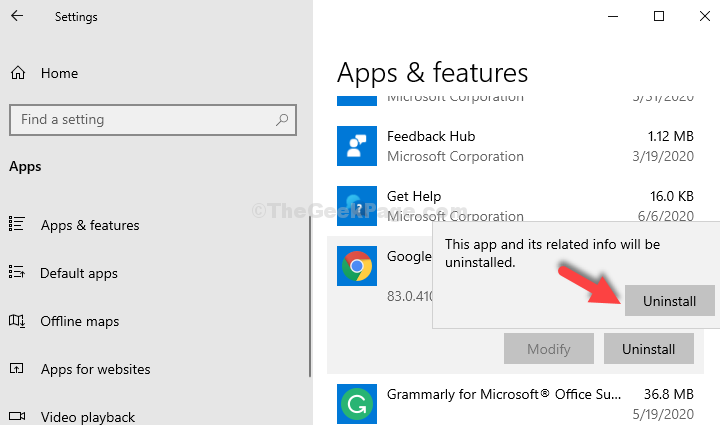The height and width of the screenshot is (425, 720).
Task: Click the sidebar vertical scrollbar
Action: tap(310, 296)
